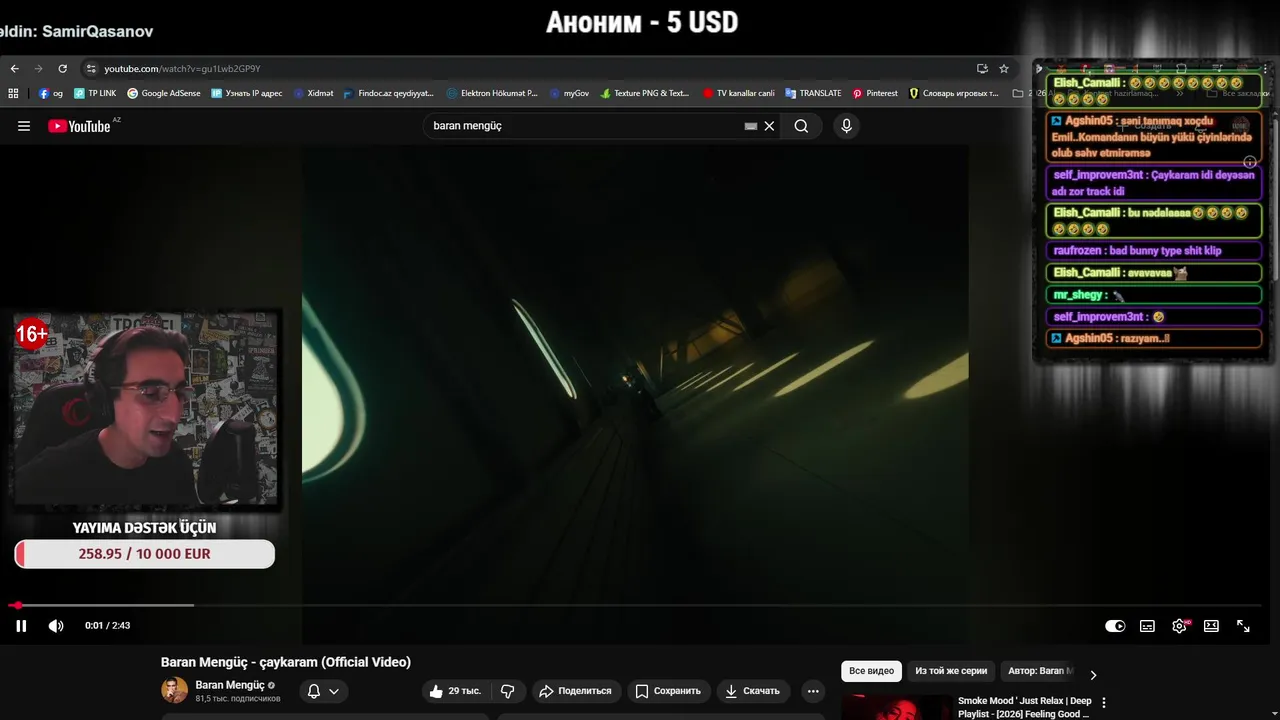The width and height of the screenshot is (1280, 720).
Task: Start voice search with microphone
Action: 846,126
